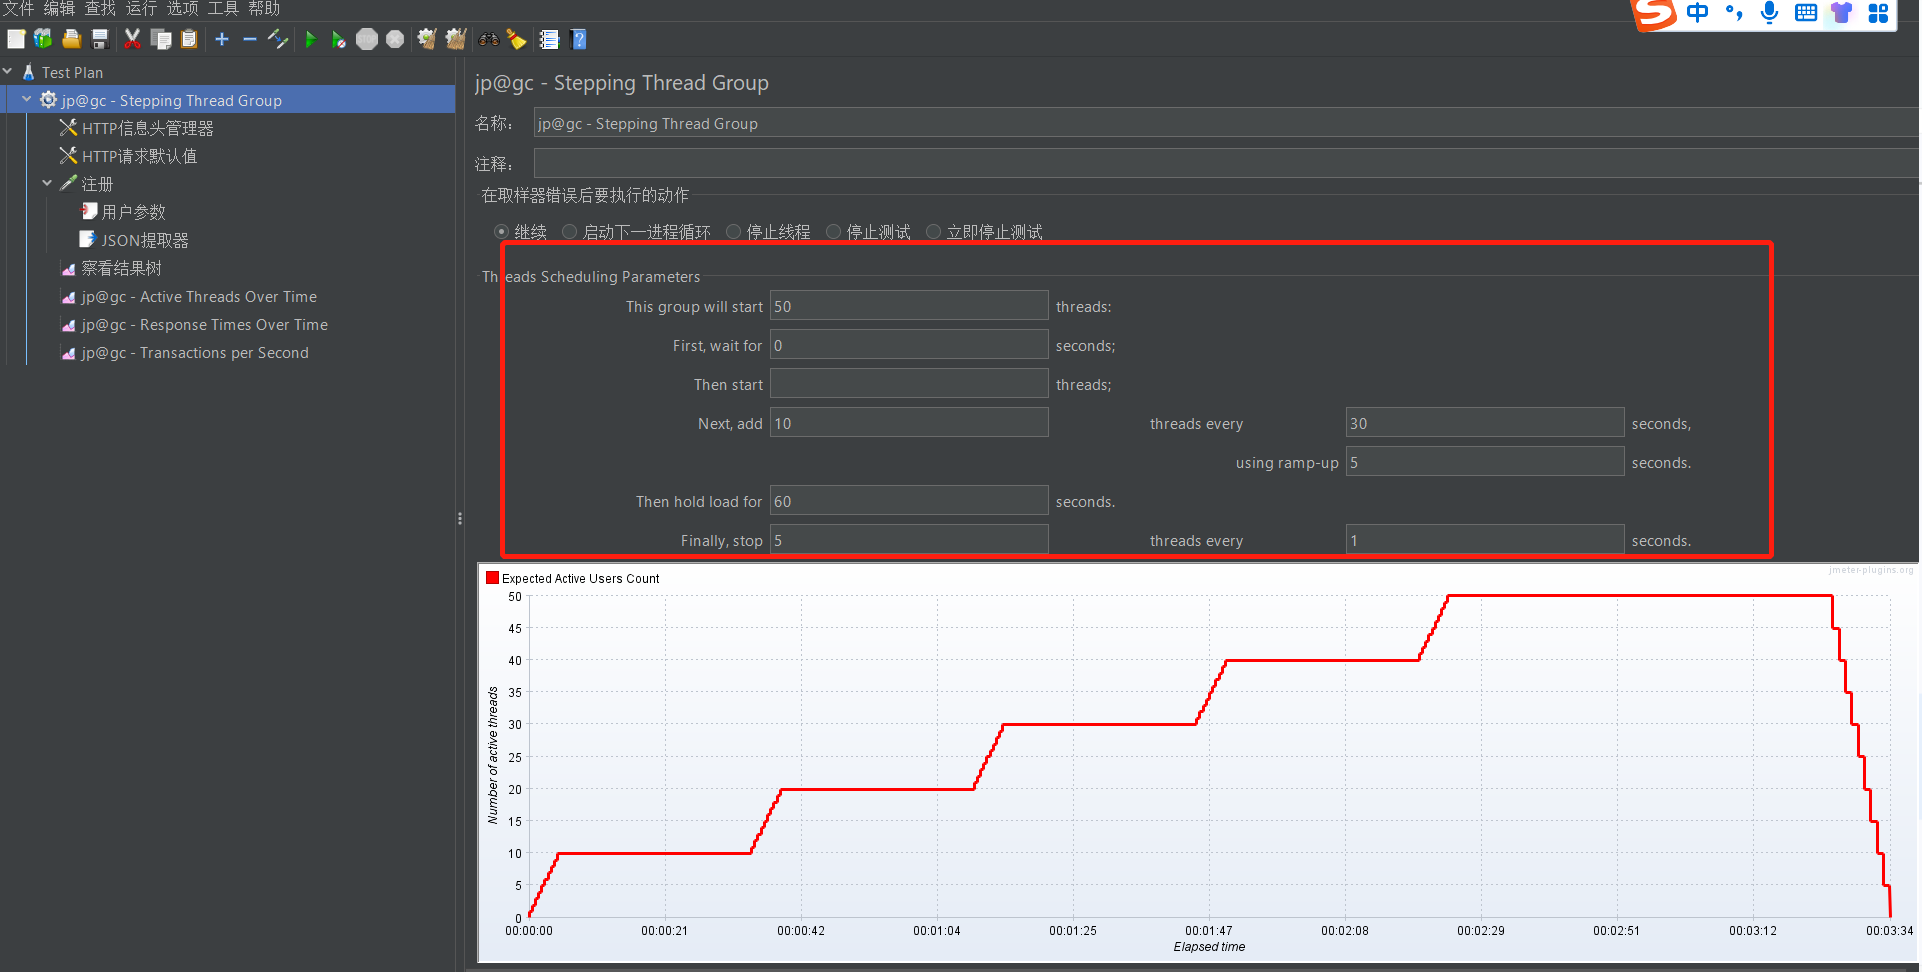Open the 帮助 menu
The width and height of the screenshot is (1922, 972).
pyautogui.click(x=264, y=9)
